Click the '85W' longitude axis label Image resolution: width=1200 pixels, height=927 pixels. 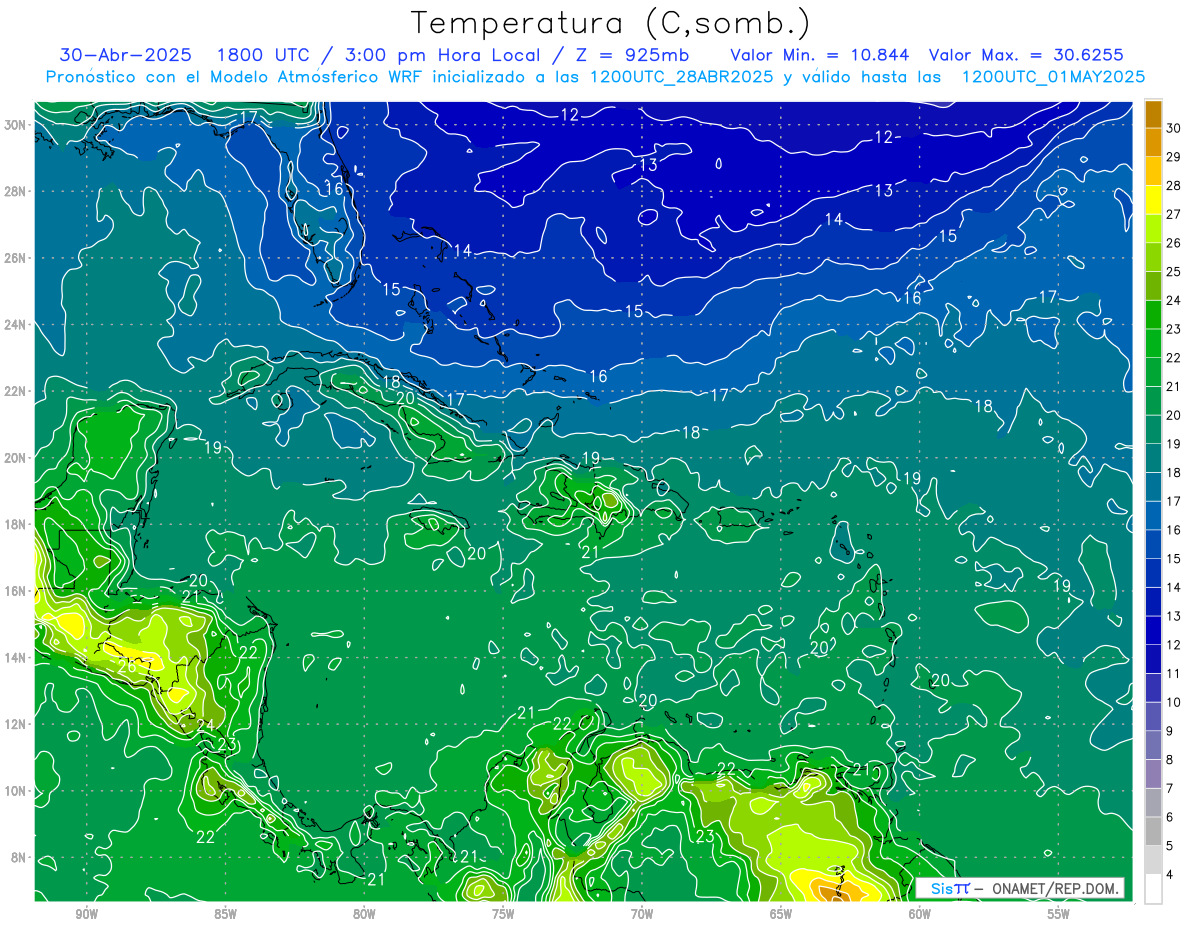click(x=225, y=914)
